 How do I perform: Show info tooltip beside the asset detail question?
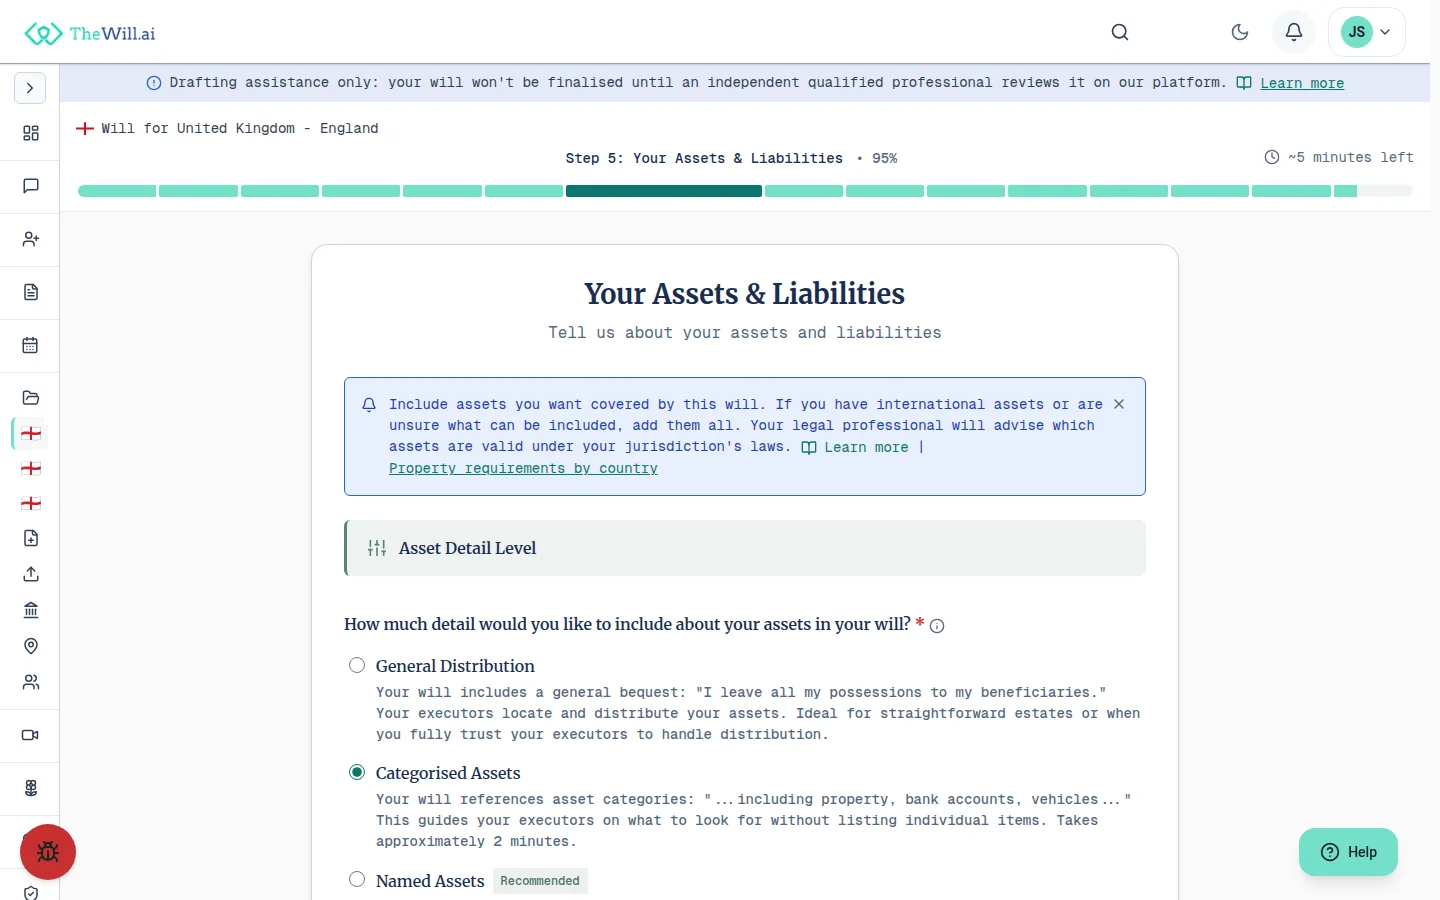point(937,626)
